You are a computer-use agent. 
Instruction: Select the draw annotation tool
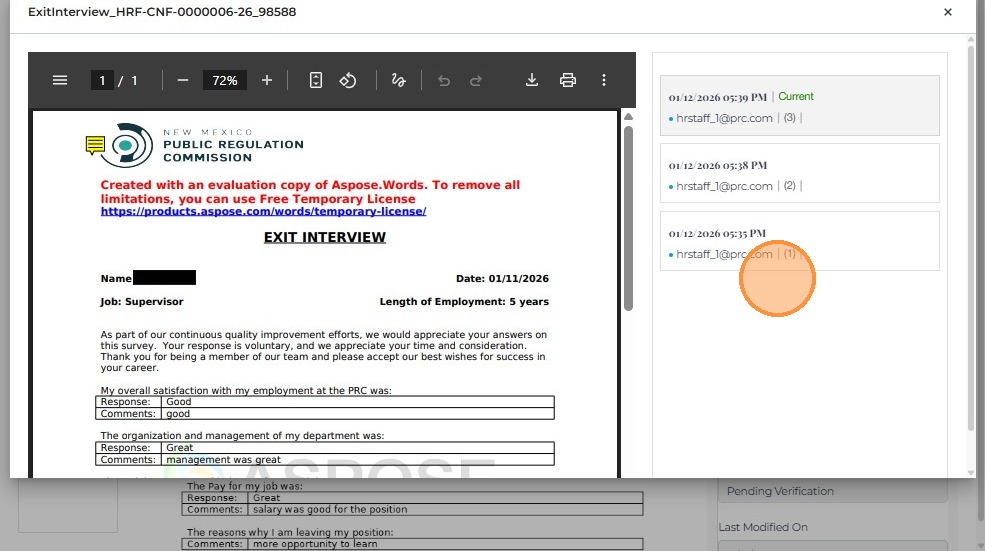coord(398,80)
